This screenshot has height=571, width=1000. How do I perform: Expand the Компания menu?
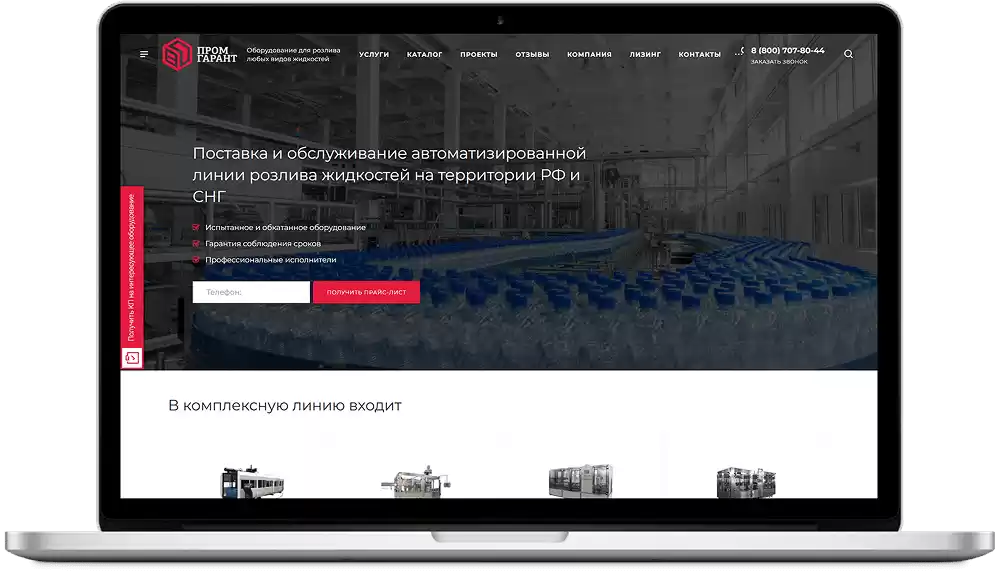coord(589,54)
